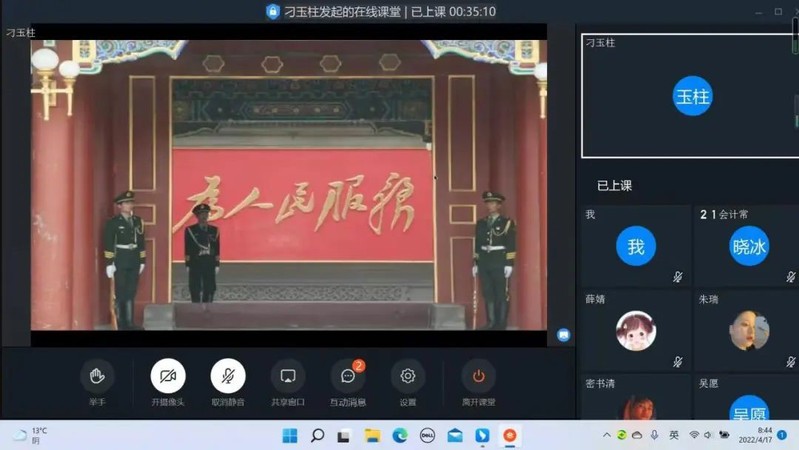Open the taskbar search magnifier
Viewport: 799px width, 450px height.
(317, 435)
